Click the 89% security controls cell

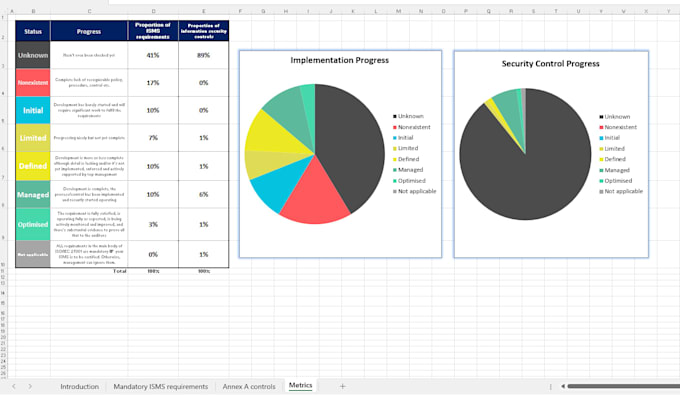[203, 55]
